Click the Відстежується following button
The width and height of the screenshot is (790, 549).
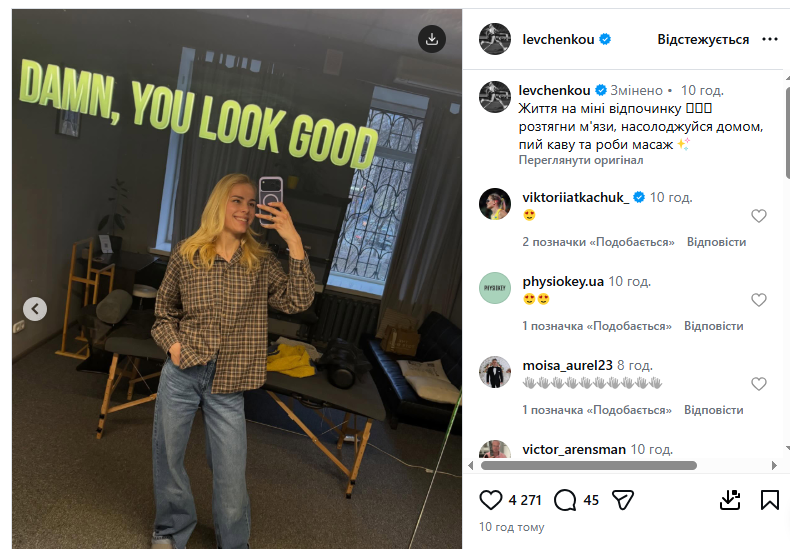pos(703,40)
